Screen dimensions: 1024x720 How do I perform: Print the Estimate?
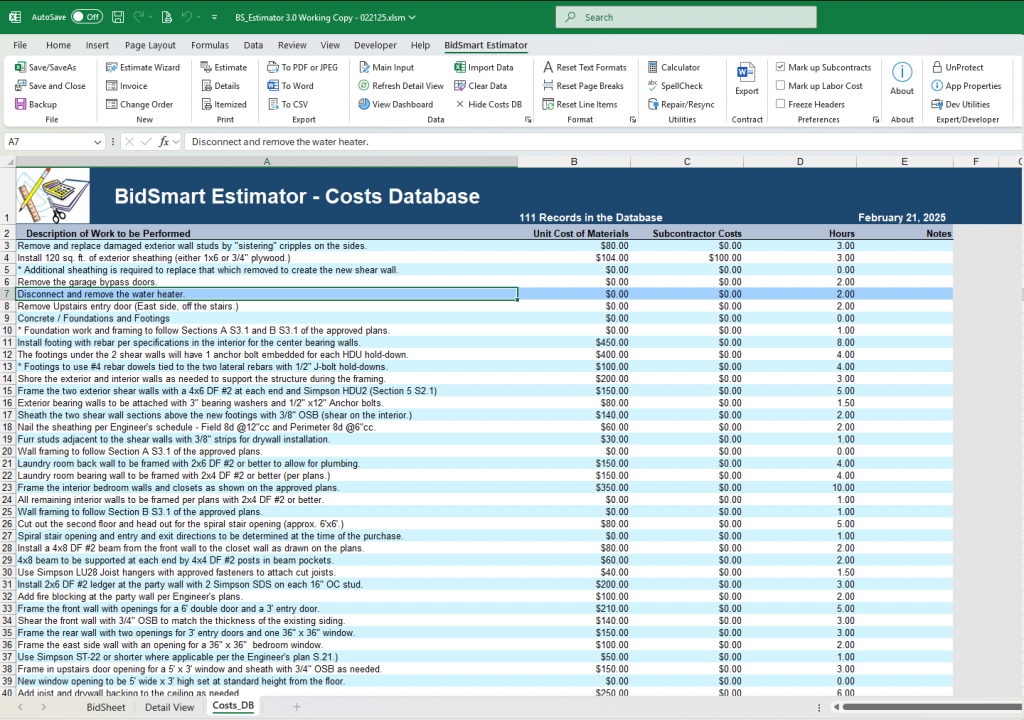pyautogui.click(x=223, y=67)
